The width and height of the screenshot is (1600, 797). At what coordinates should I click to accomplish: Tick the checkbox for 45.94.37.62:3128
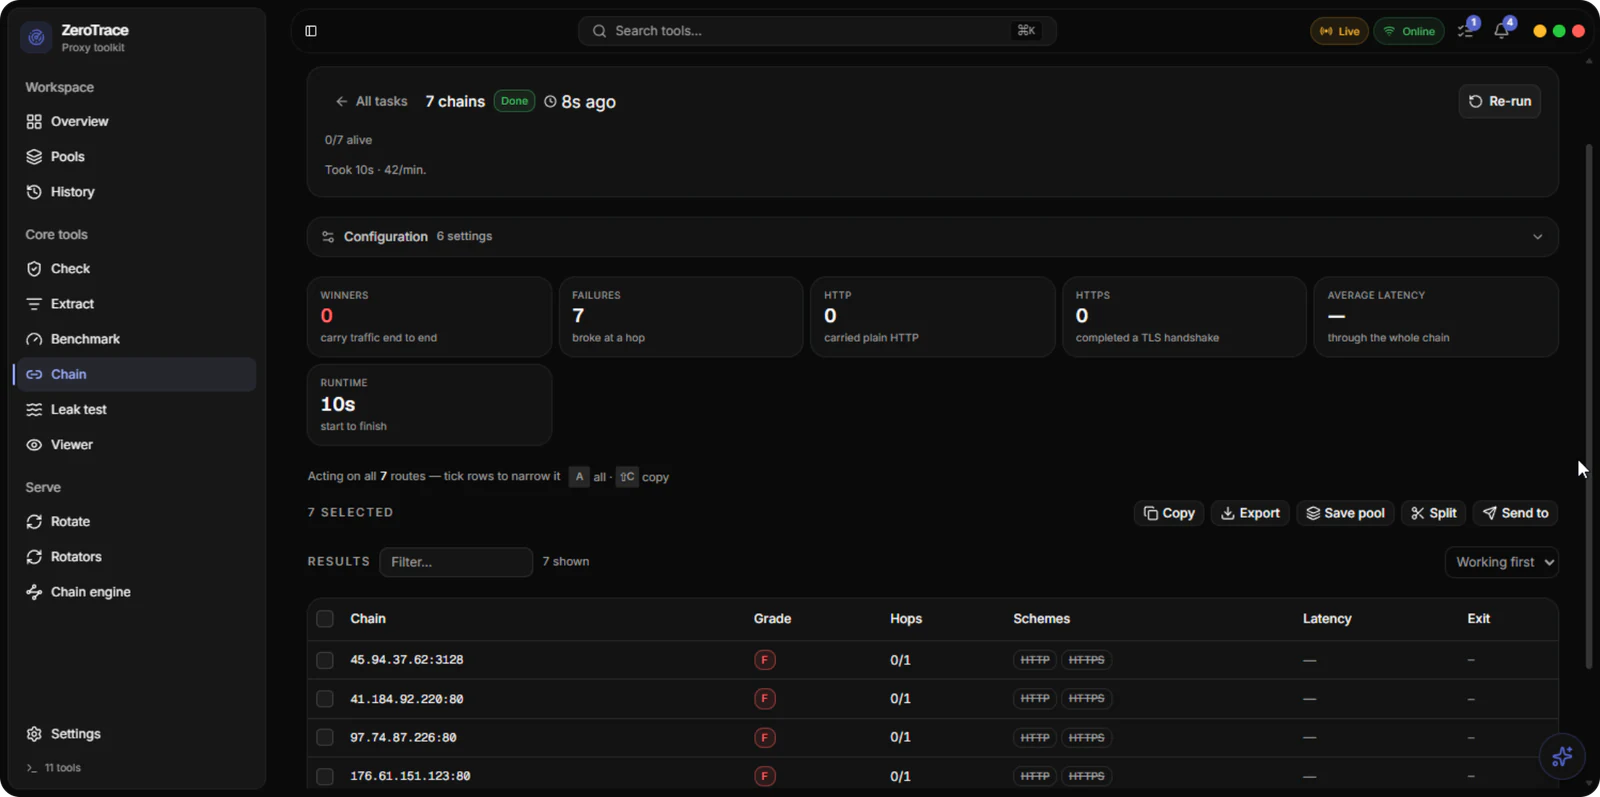(x=325, y=660)
